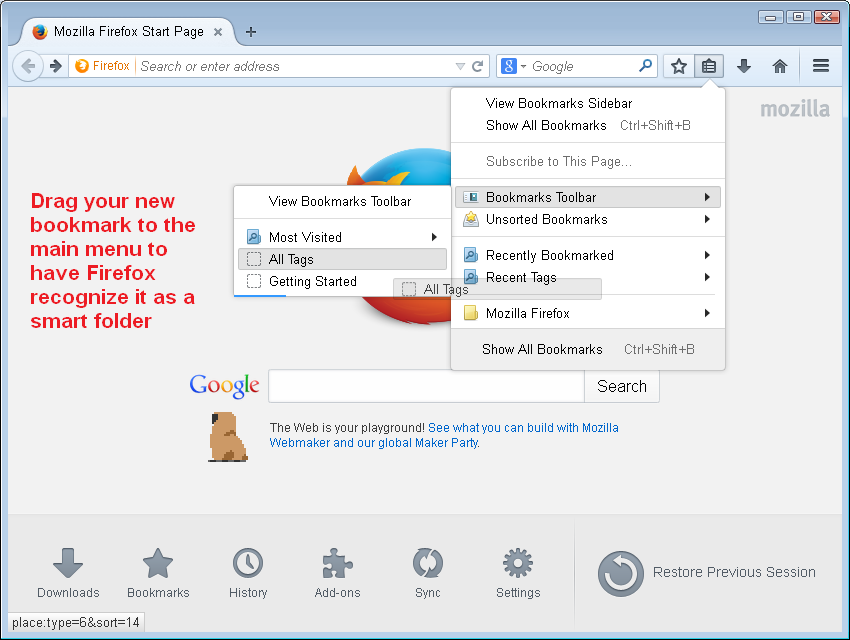The width and height of the screenshot is (850, 640).
Task: Go to Home via house icon
Action: (x=780, y=66)
